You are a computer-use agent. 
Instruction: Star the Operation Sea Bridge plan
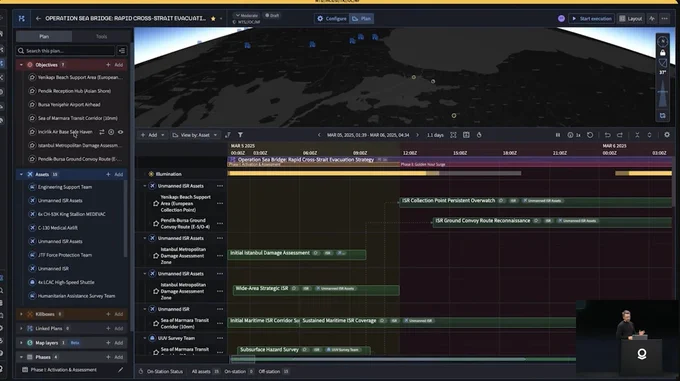pyautogui.click(x=213, y=19)
